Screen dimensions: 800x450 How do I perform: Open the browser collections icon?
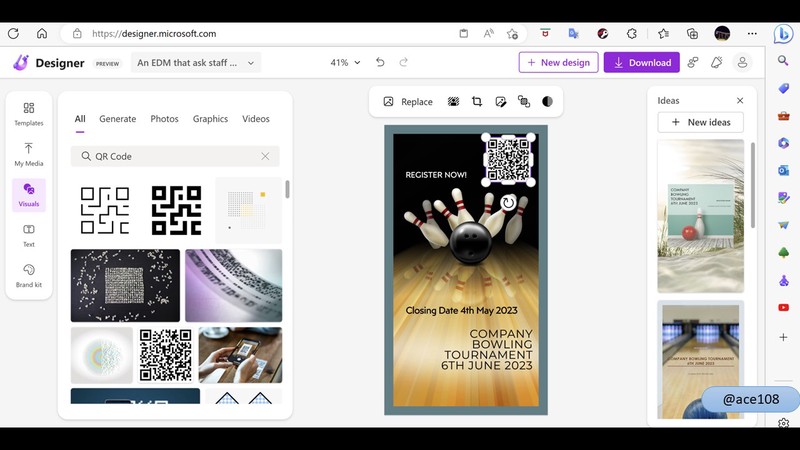point(692,34)
